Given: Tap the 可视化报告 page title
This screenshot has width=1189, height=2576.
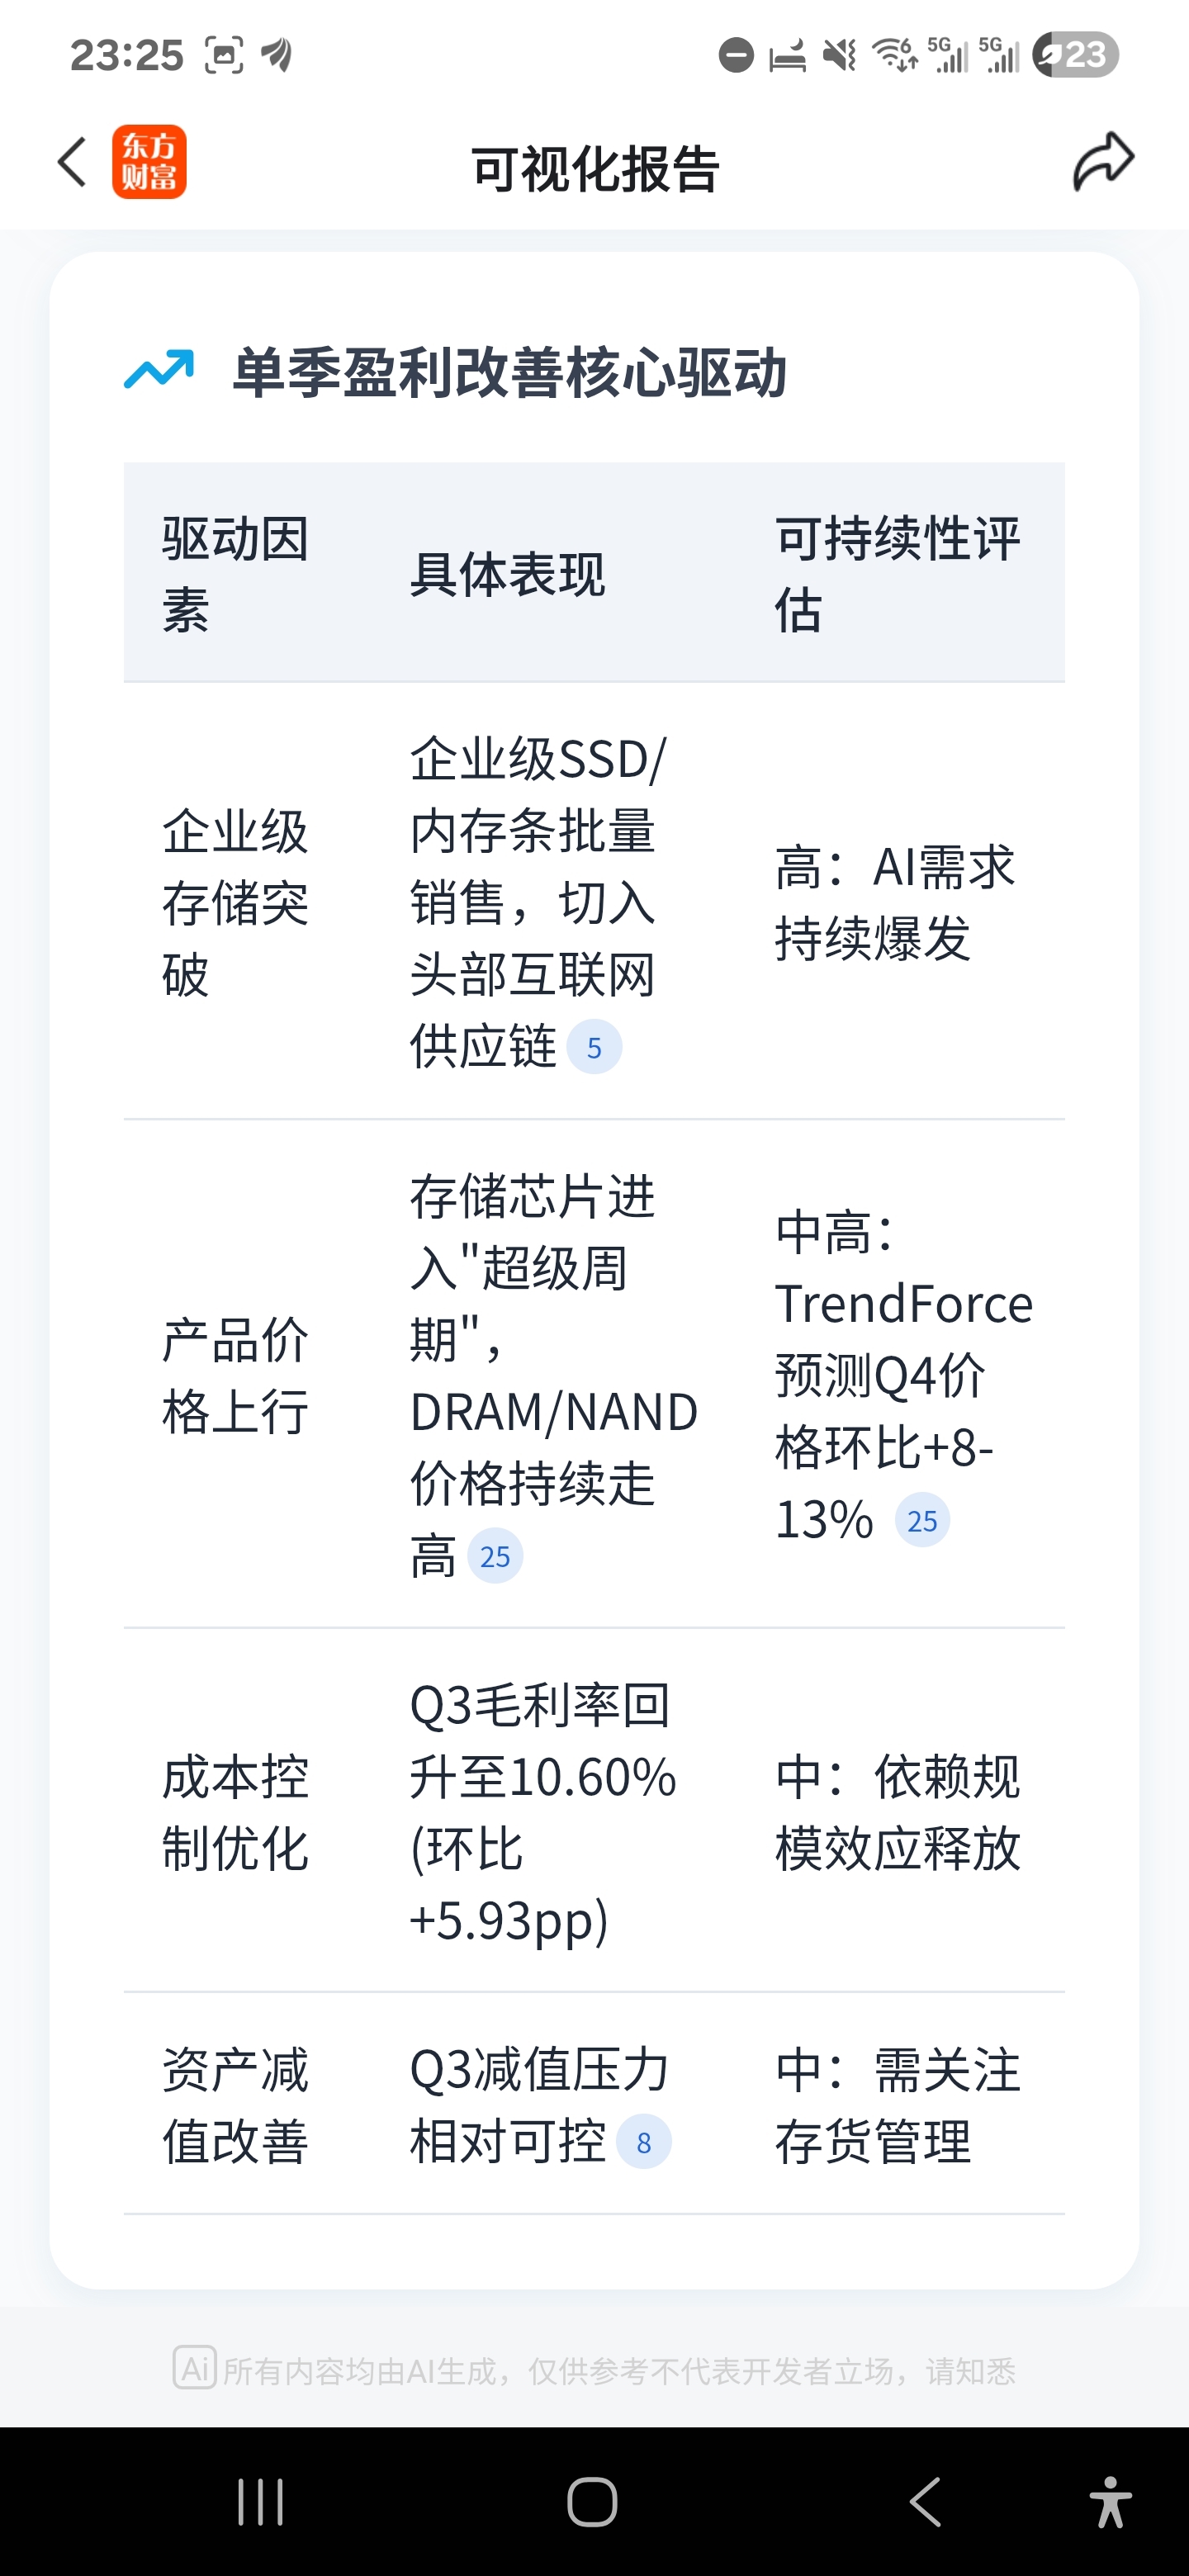Looking at the screenshot, I should click(x=595, y=168).
